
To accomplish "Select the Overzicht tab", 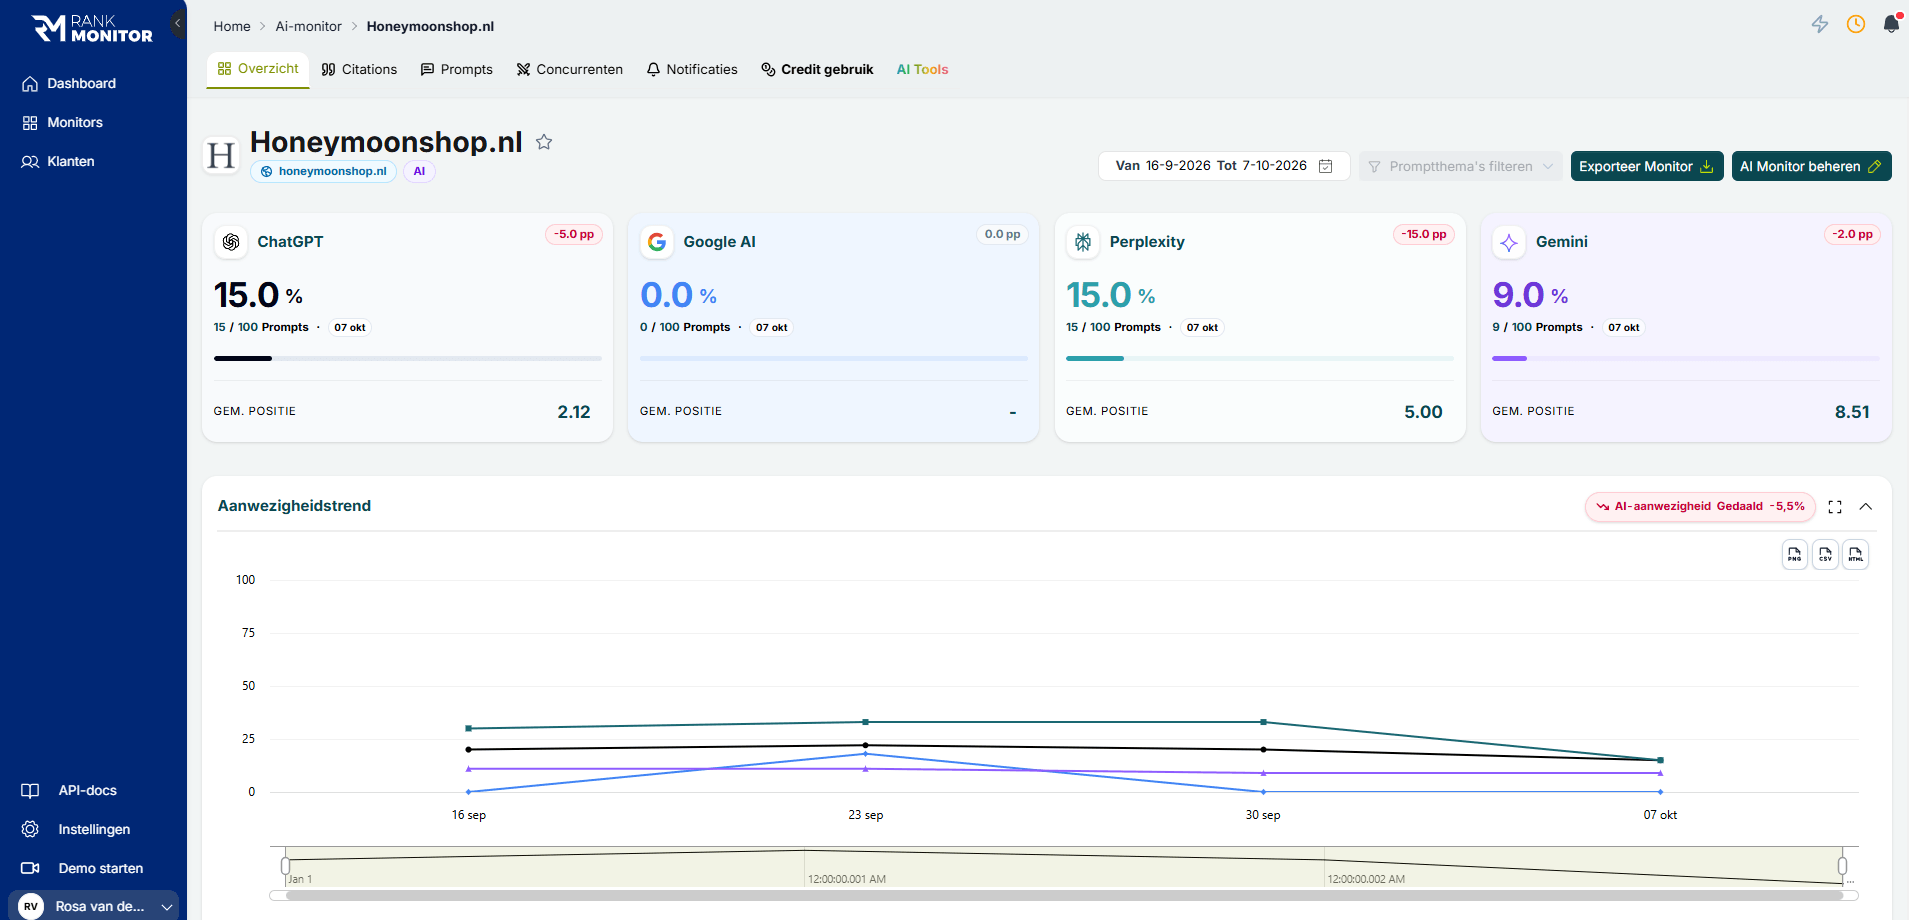I will point(258,69).
